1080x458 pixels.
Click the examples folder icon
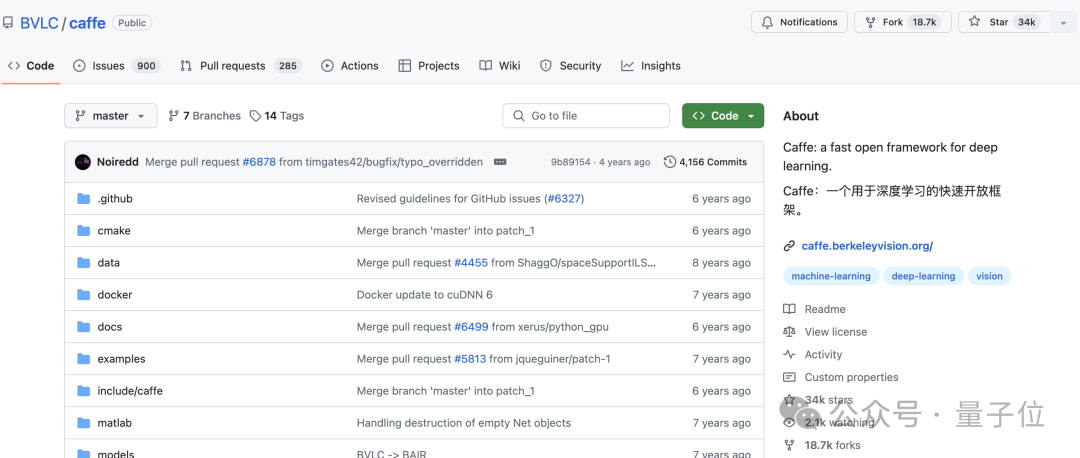[84, 359]
